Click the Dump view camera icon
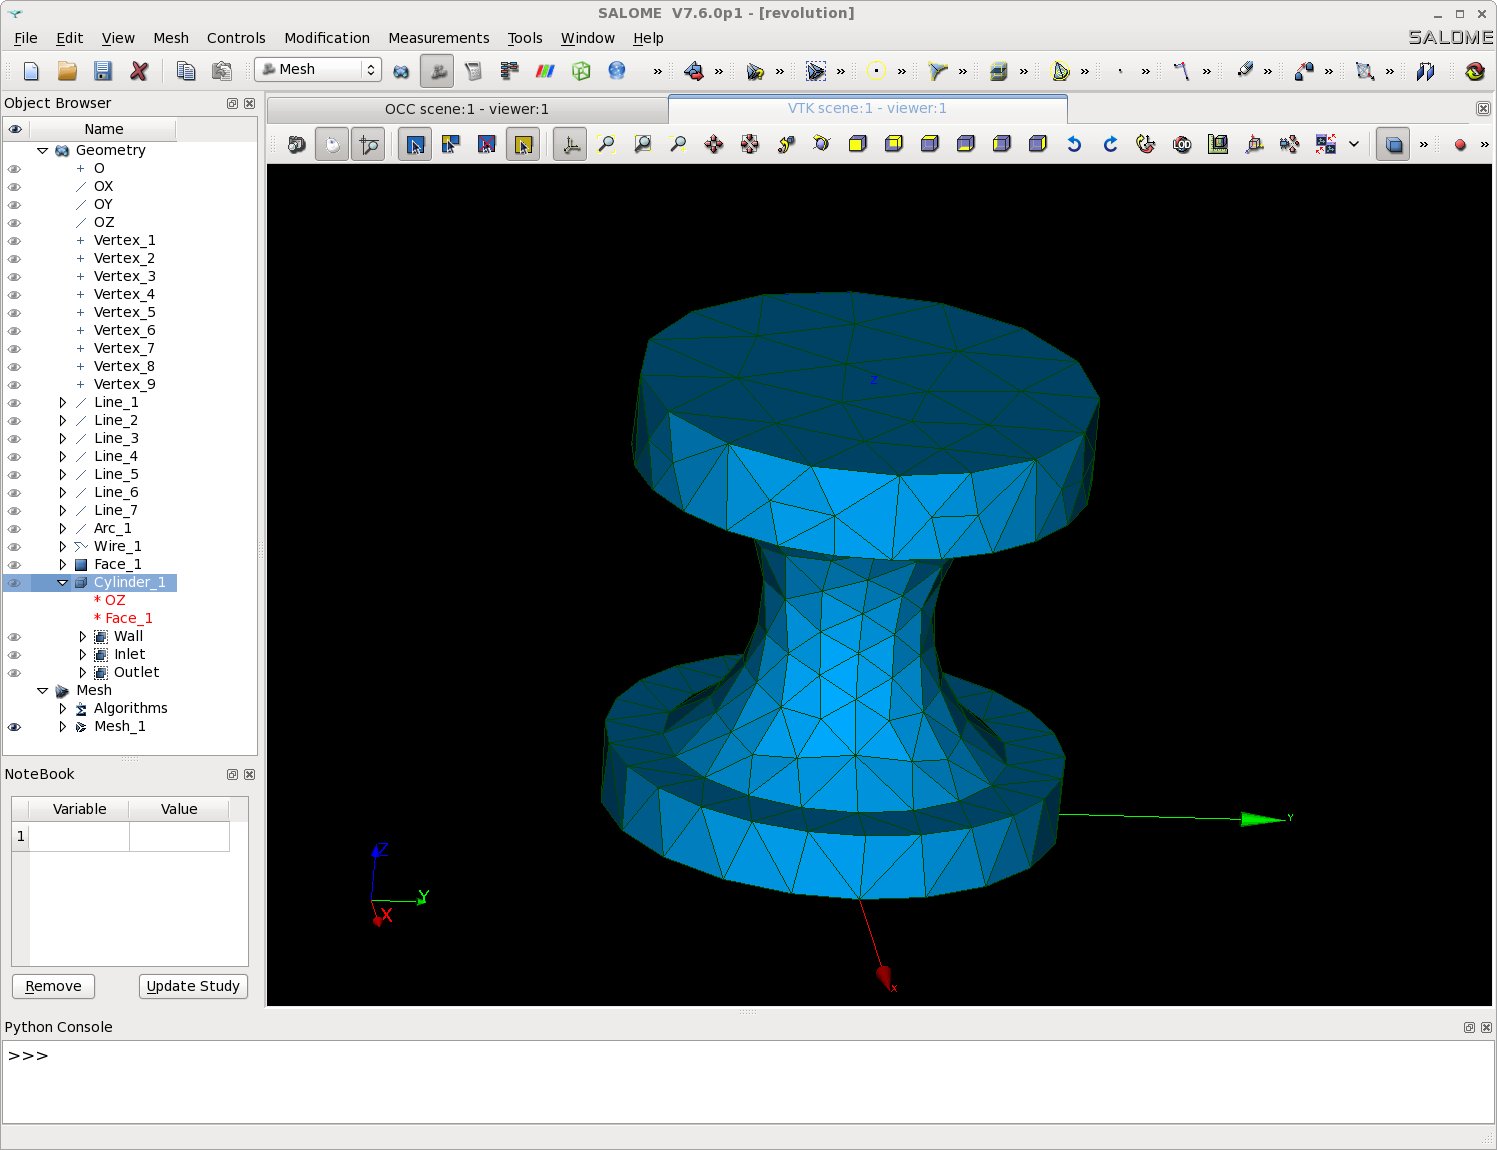 pos(296,145)
